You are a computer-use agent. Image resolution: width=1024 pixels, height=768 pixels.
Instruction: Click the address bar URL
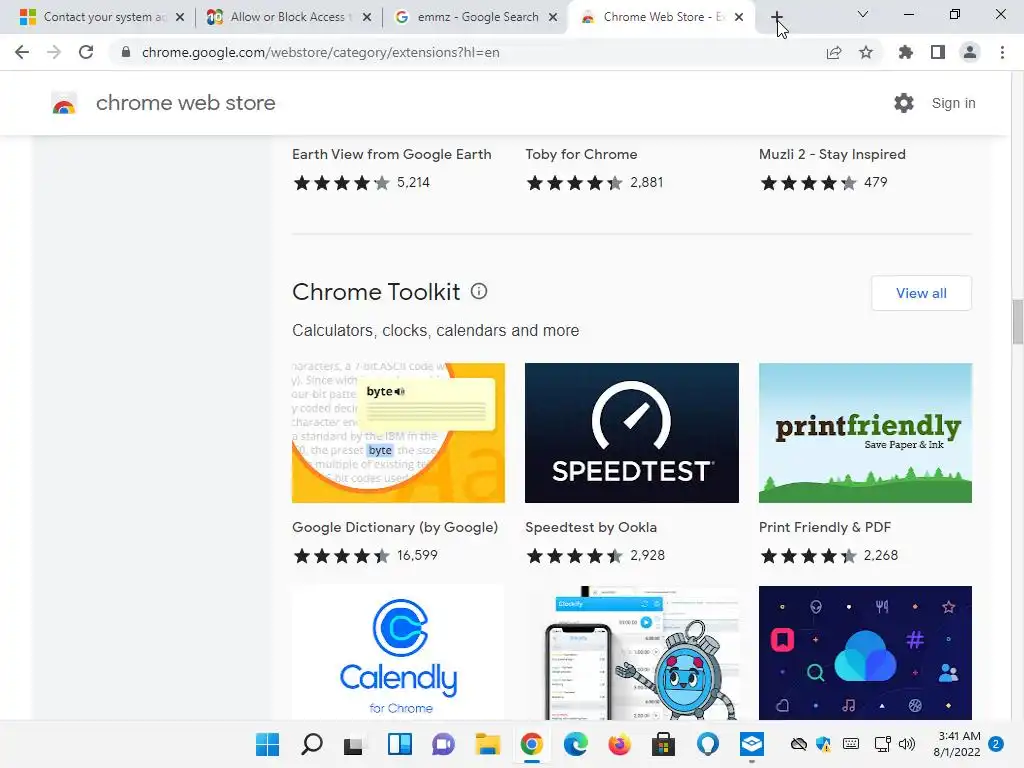click(x=321, y=52)
